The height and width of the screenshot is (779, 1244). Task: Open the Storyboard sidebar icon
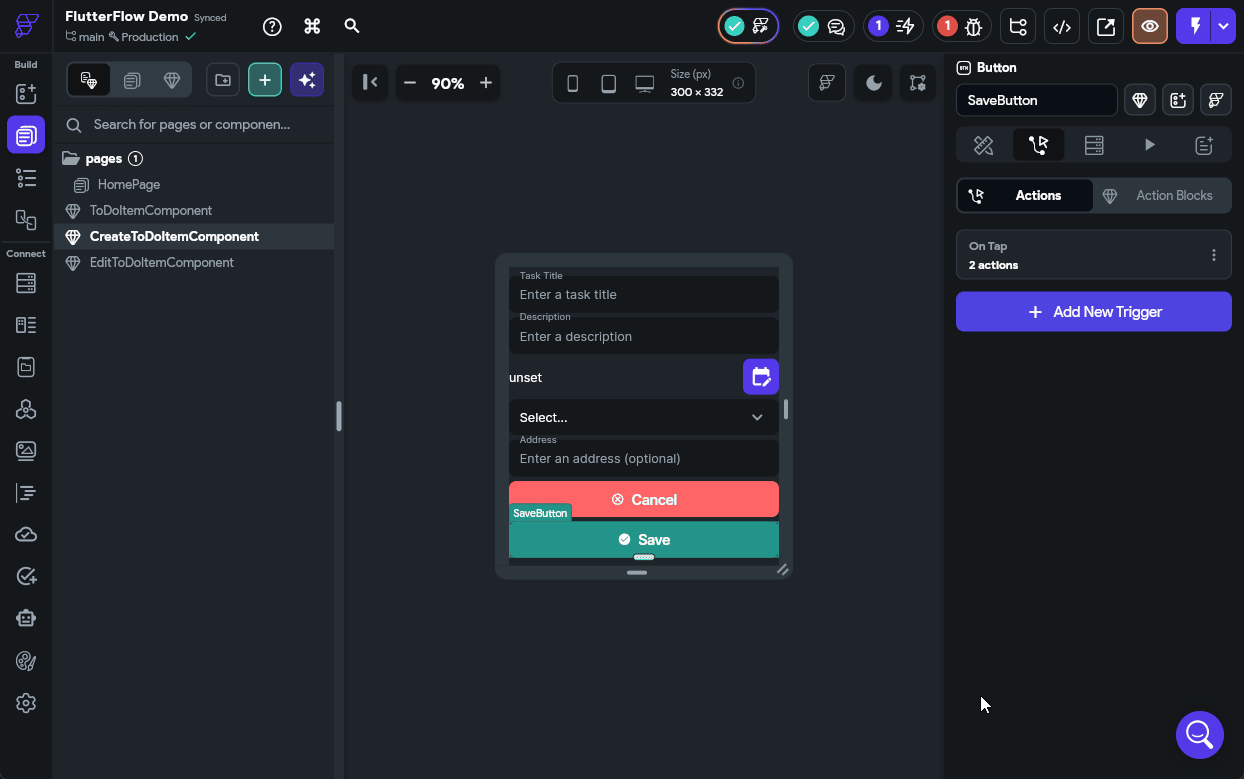click(26, 219)
